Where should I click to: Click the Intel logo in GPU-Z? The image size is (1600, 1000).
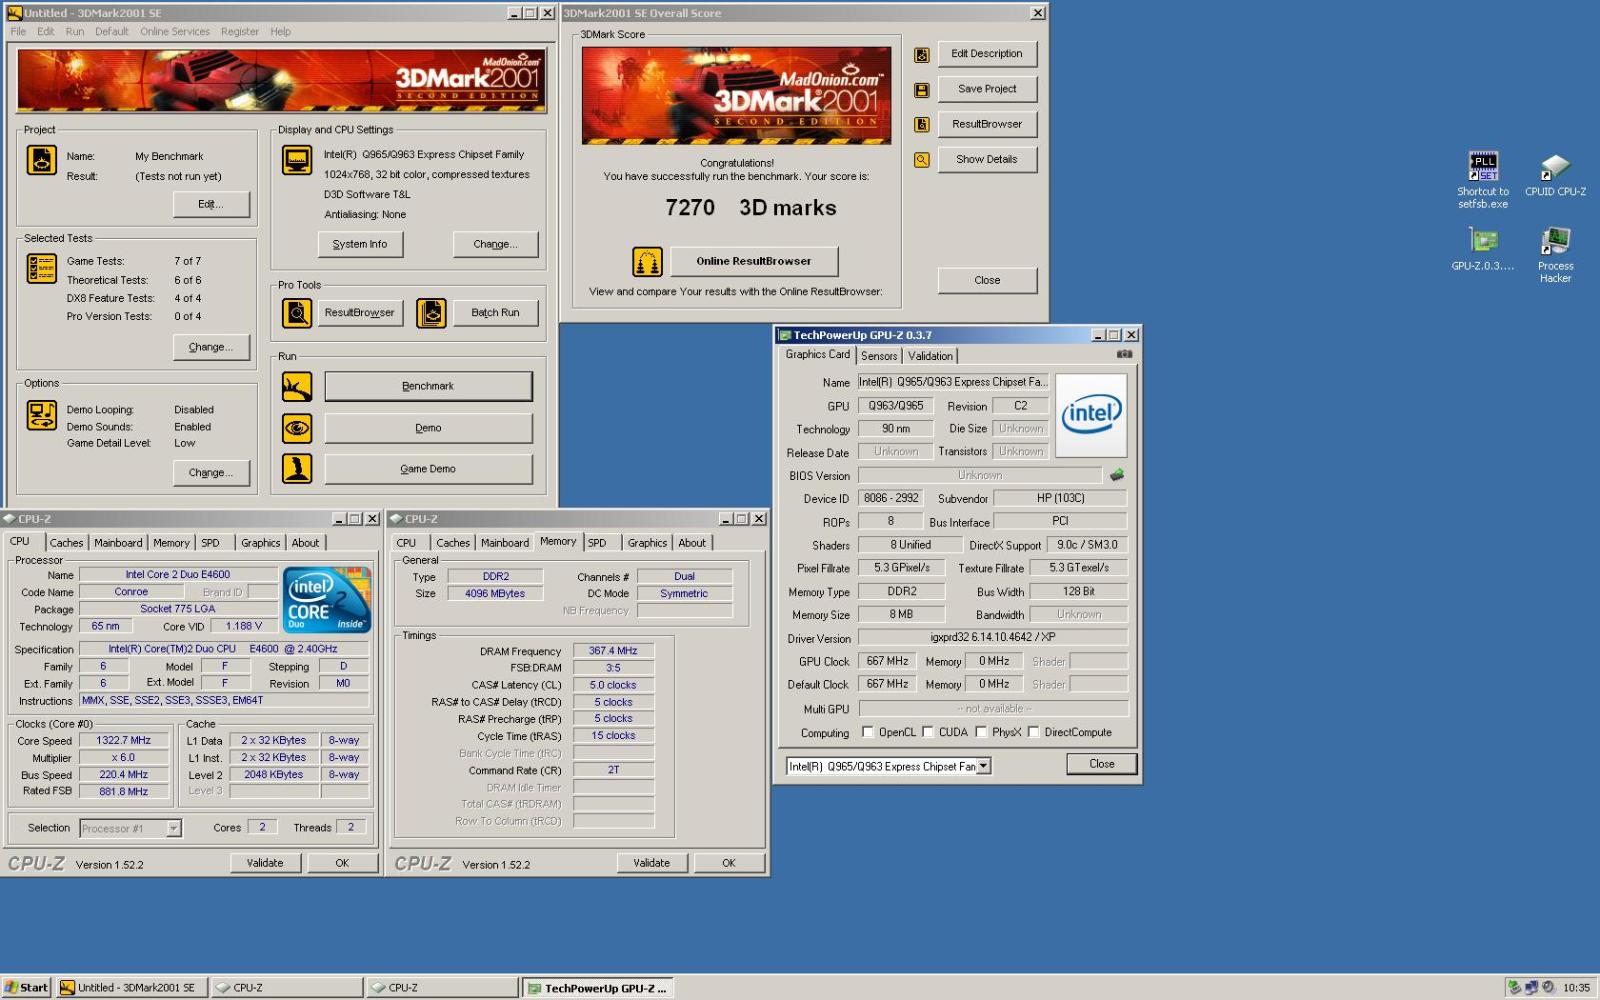pos(1091,415)
